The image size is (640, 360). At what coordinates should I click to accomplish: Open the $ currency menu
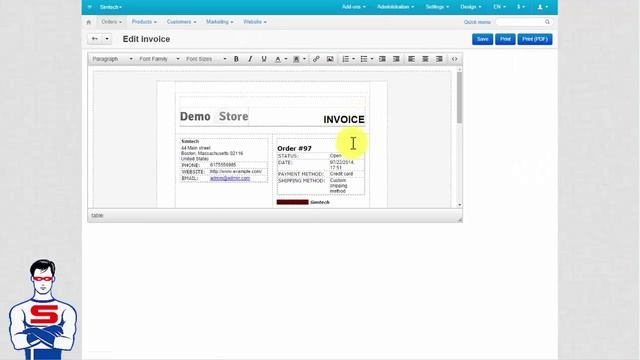pyautogui.click(x=521, y=7)
